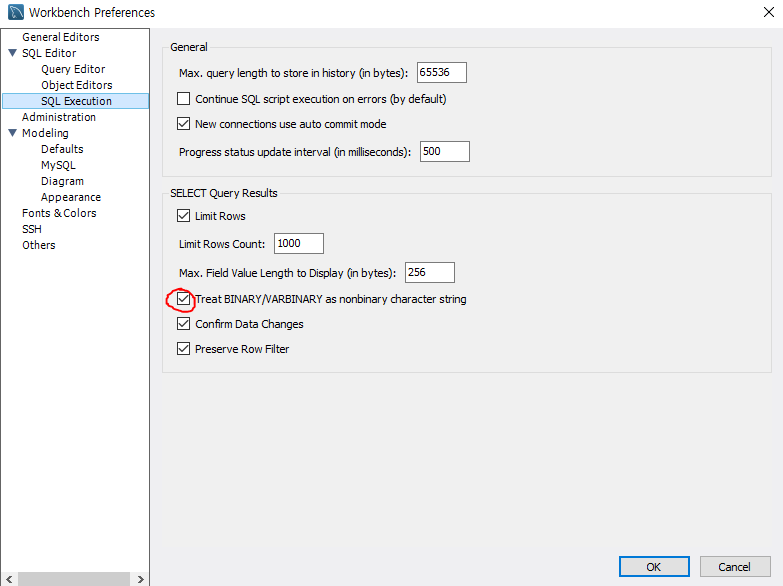Image resolution: width=783 pixels, height=586 pixels.
Task: Toggle New connections use auto commit mode
Action: click(x=183, y=123)
